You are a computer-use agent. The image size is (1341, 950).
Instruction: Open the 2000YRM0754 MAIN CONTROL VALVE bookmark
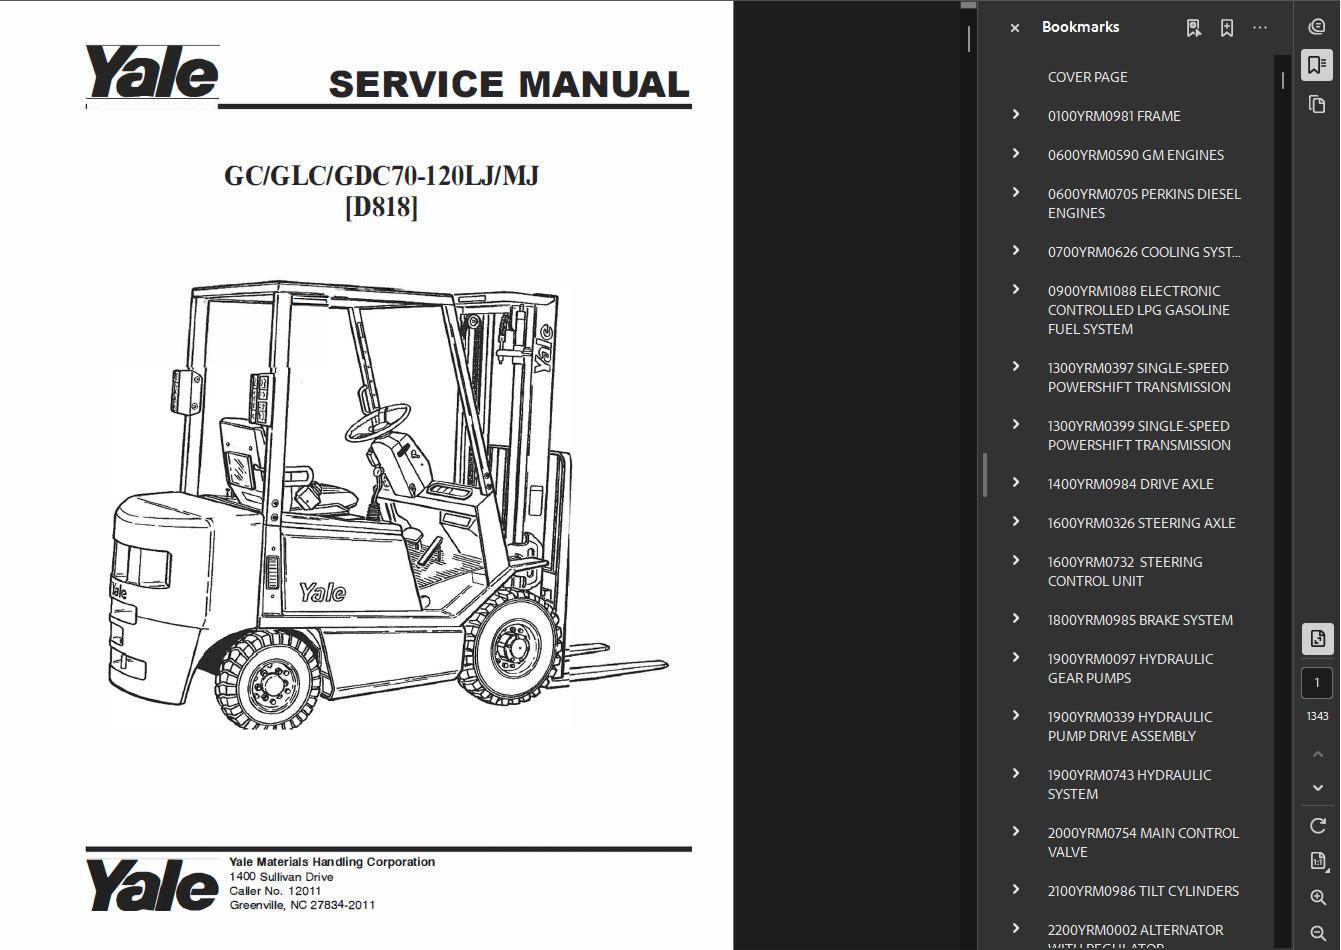point(1143,842)
